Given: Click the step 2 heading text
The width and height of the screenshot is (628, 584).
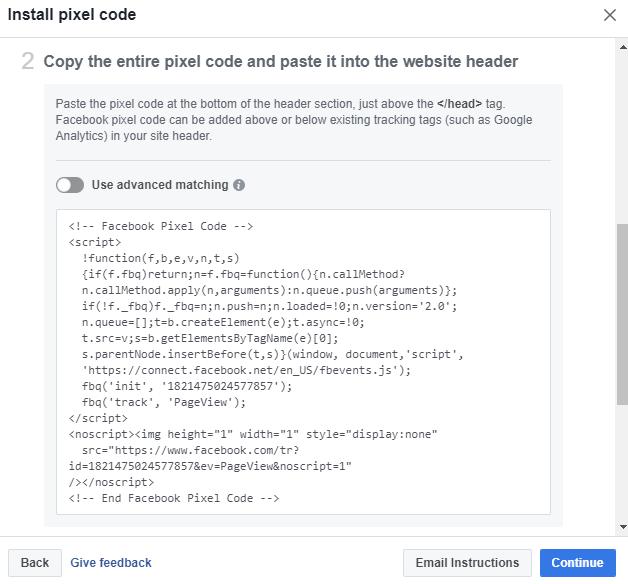Looking at the screenshot, I should 281,62.
